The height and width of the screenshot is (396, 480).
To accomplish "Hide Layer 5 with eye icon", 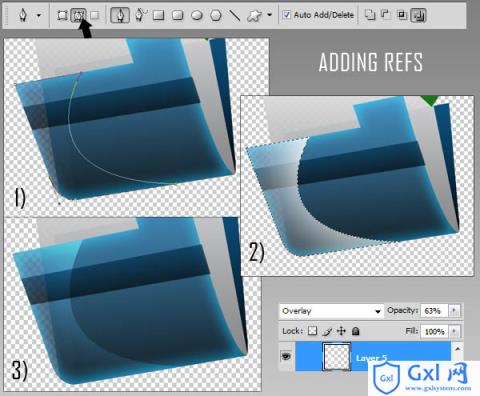I will pos(286,356).
